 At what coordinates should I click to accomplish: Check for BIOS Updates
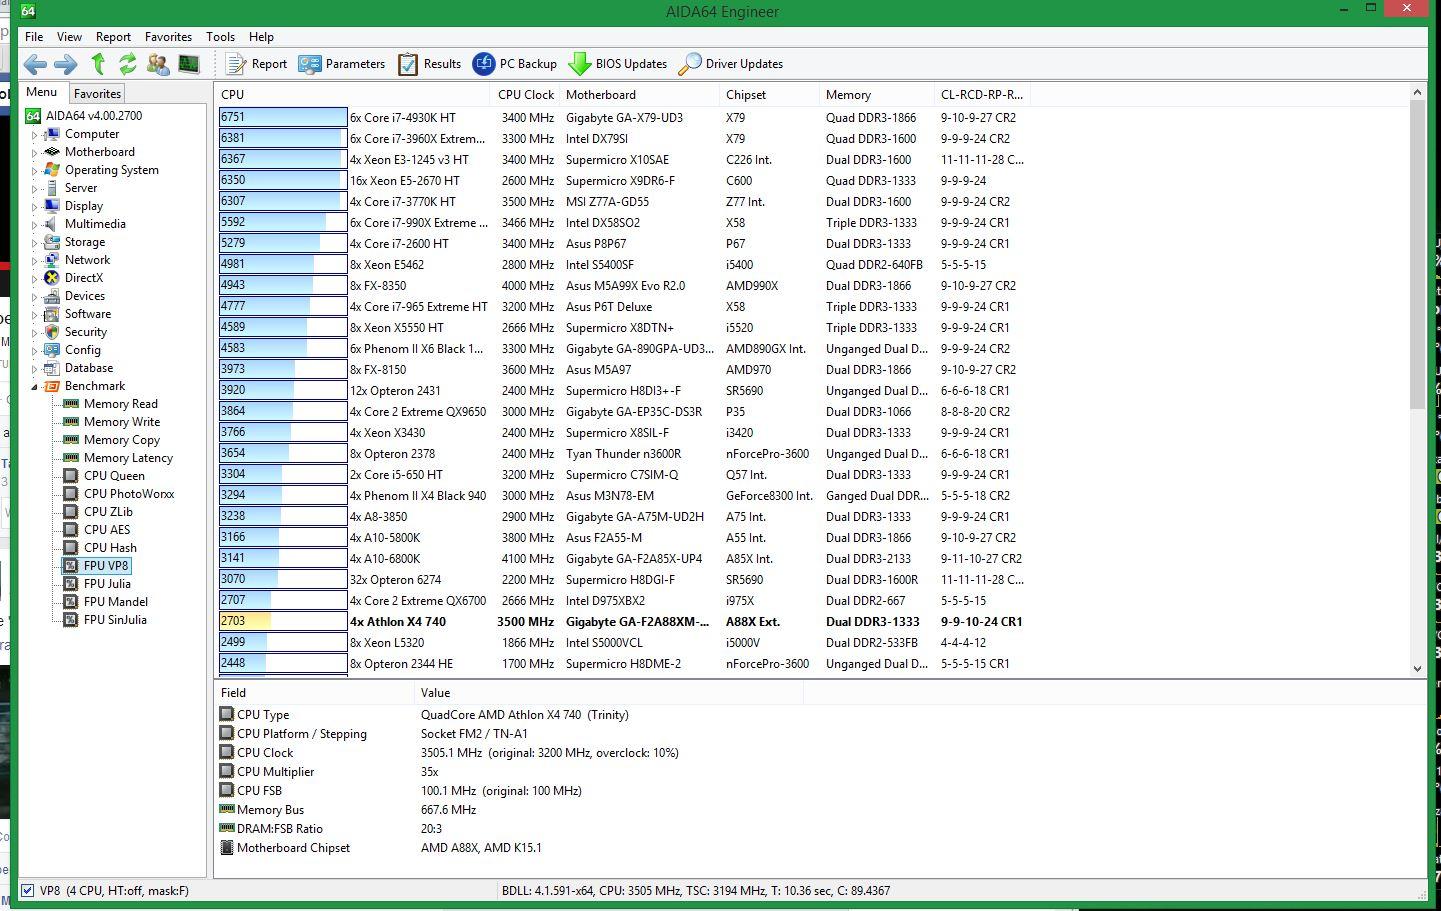click(x=617, y=64)
